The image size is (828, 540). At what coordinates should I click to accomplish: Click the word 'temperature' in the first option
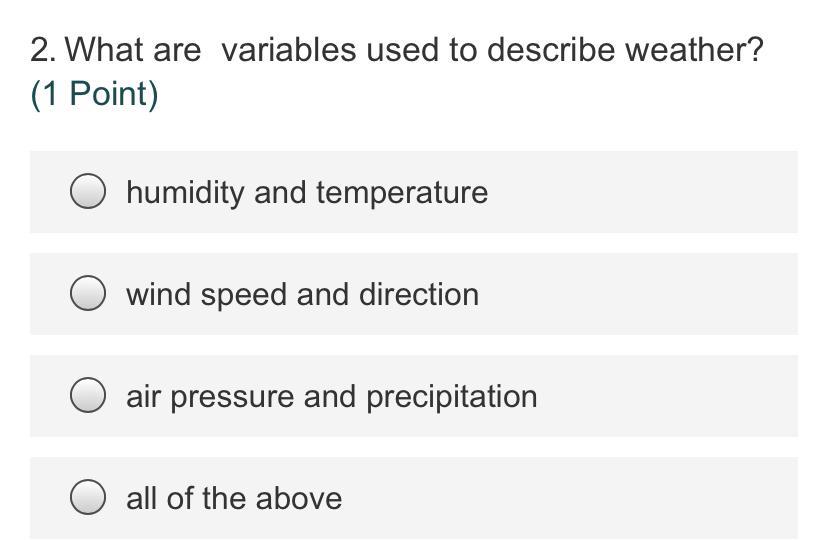point(402,192)
